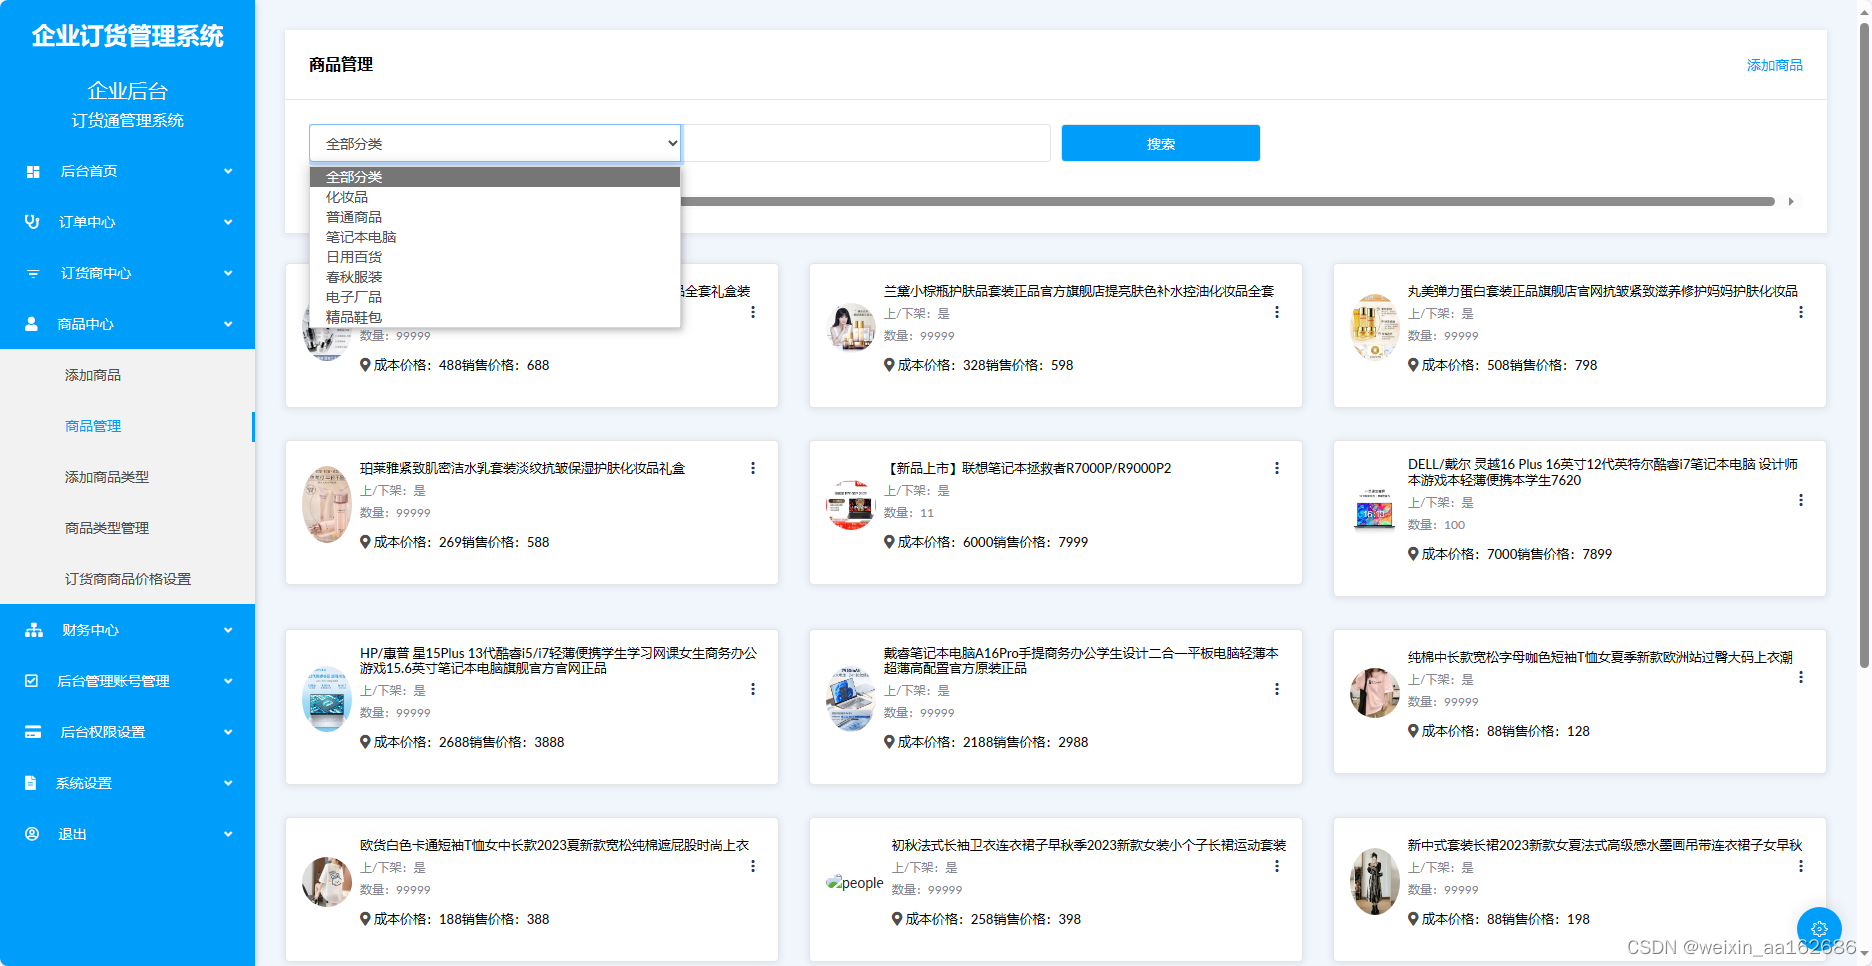The height and width of the screenshot is (966, 1872).
Task: Expand the 订单中心 sidebar section
Action: pos(228,222)
